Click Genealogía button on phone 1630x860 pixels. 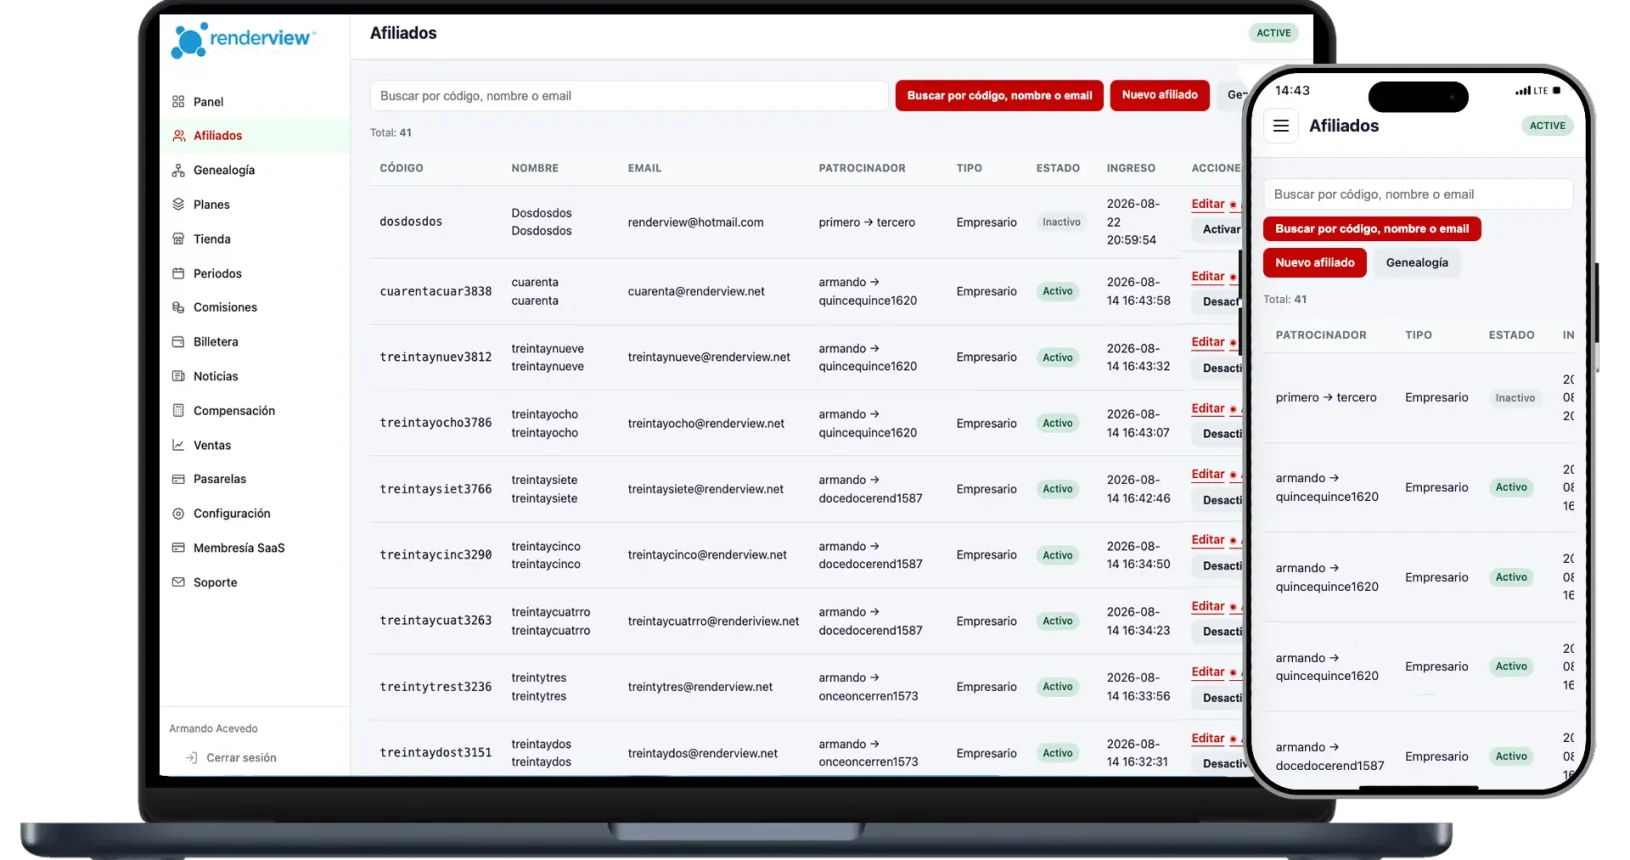1417,263
